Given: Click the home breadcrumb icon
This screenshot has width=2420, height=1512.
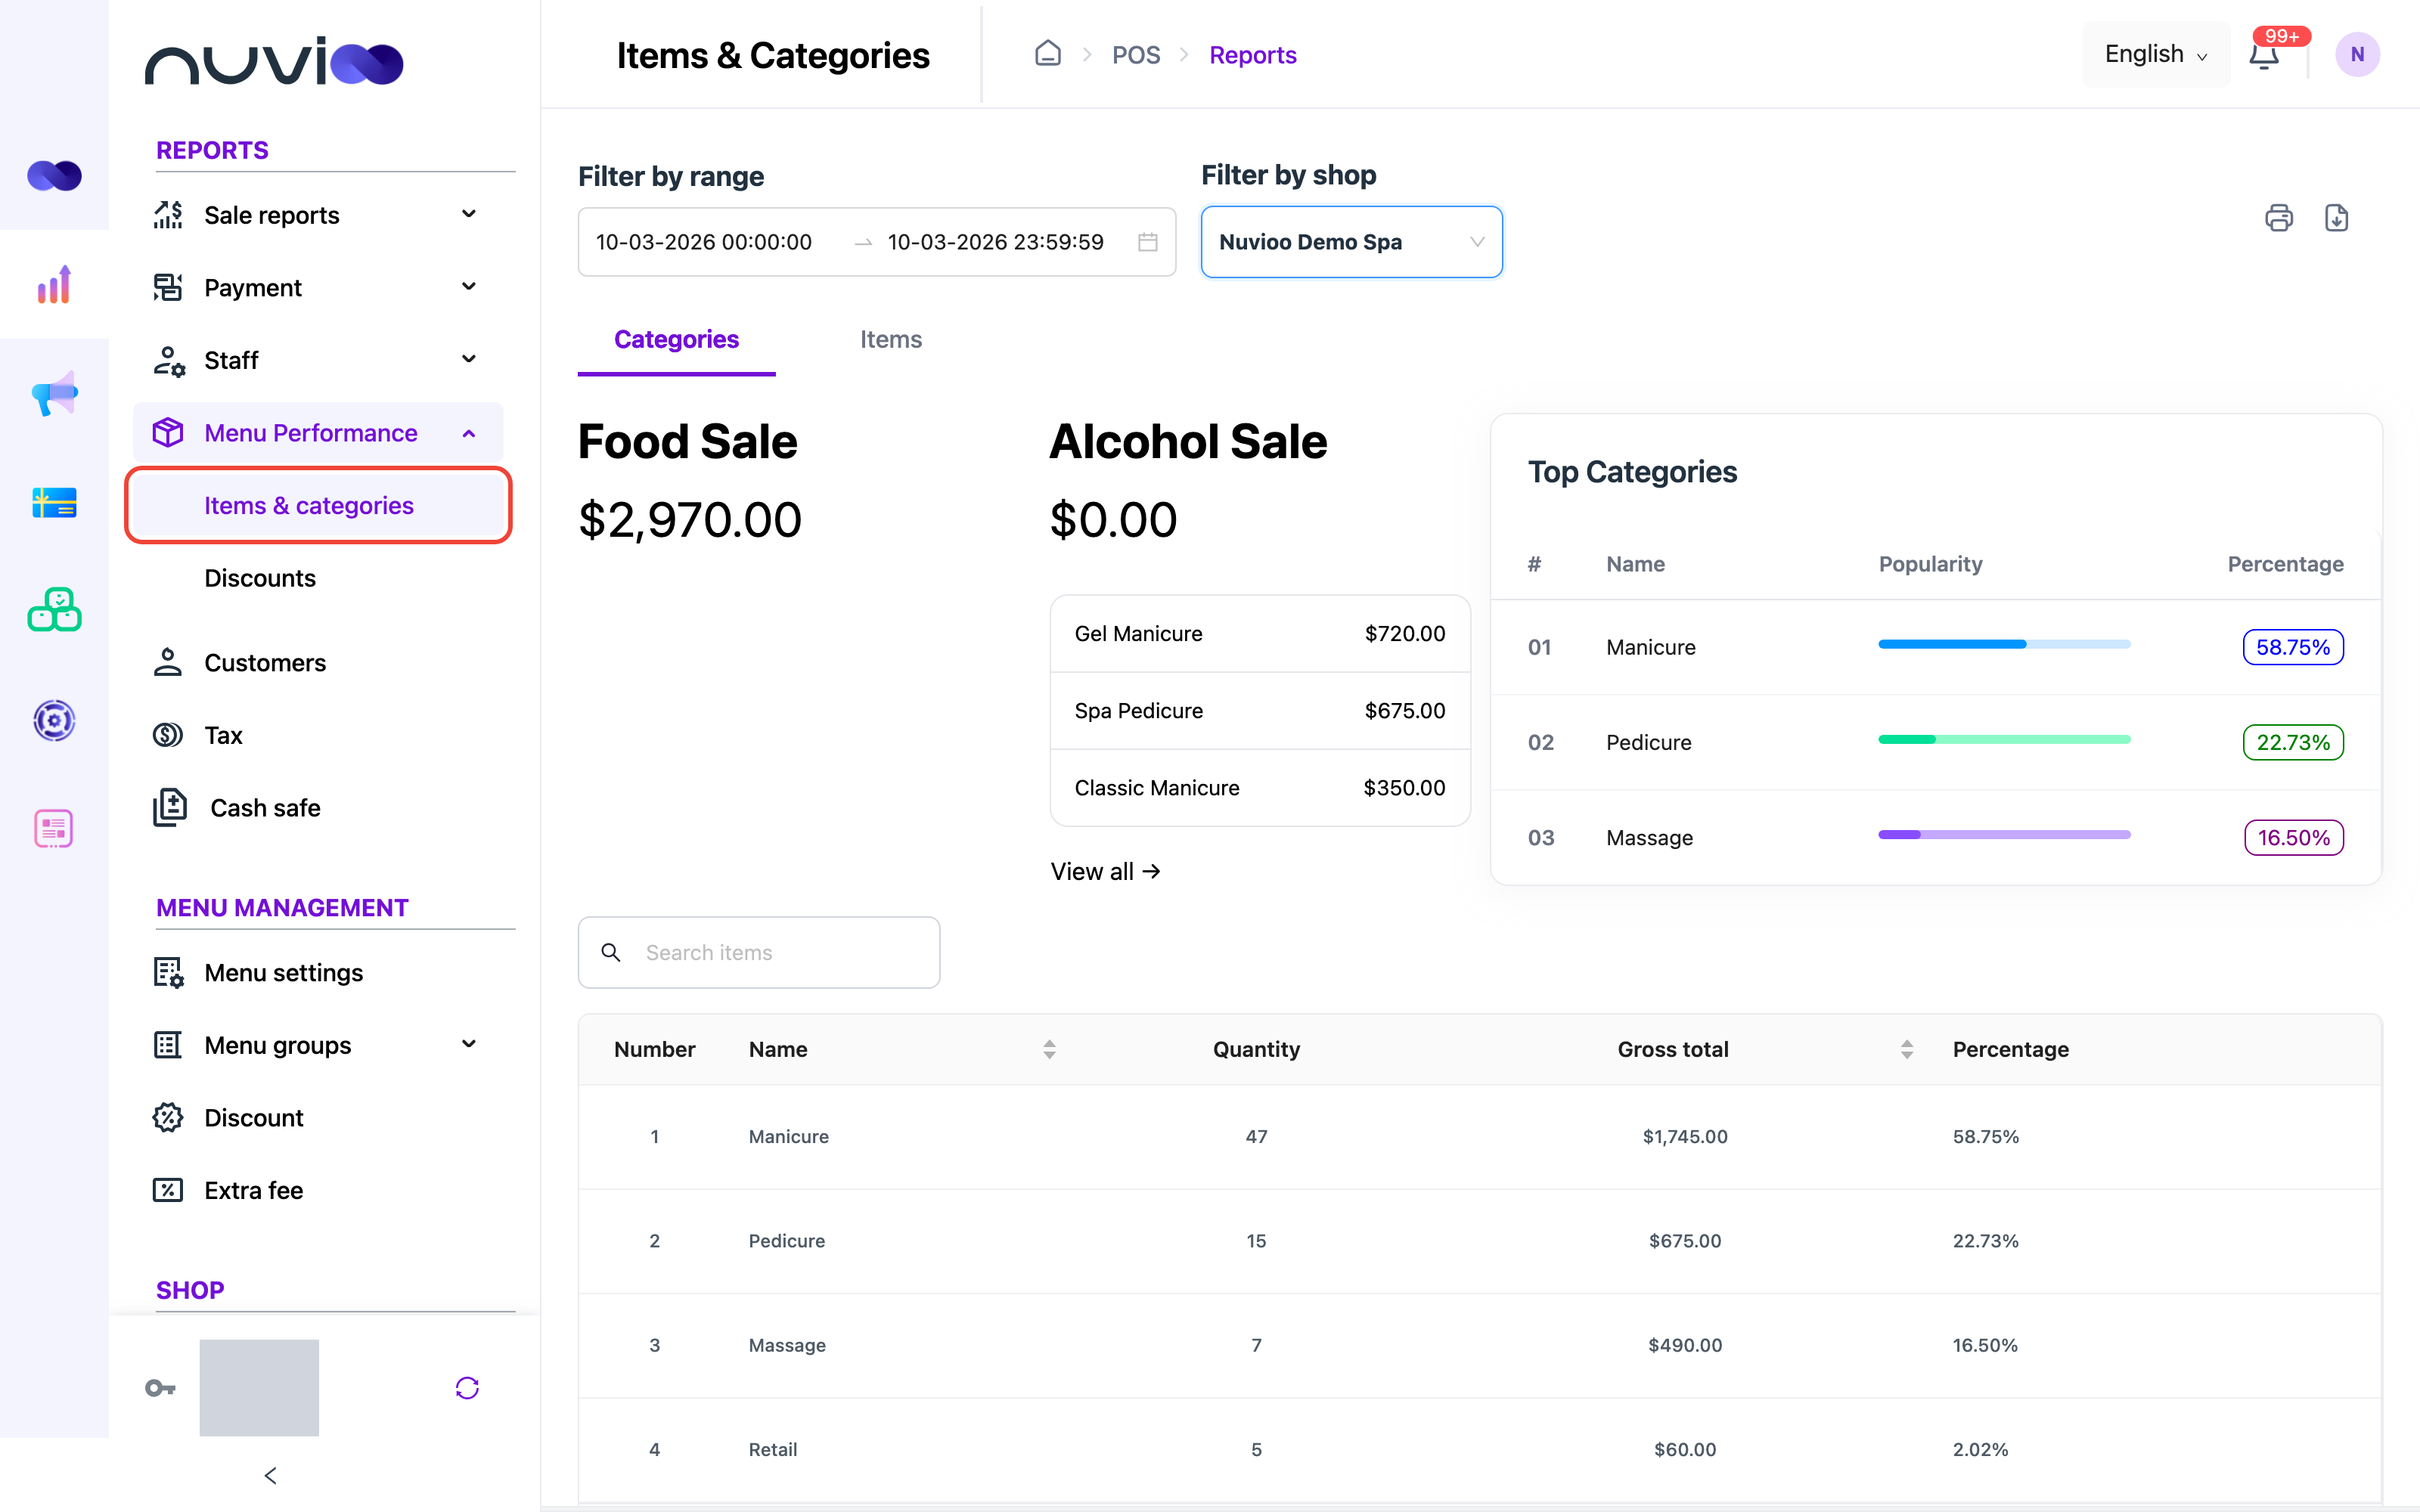Looking at the screenshot, I should tap(1047, 54).
